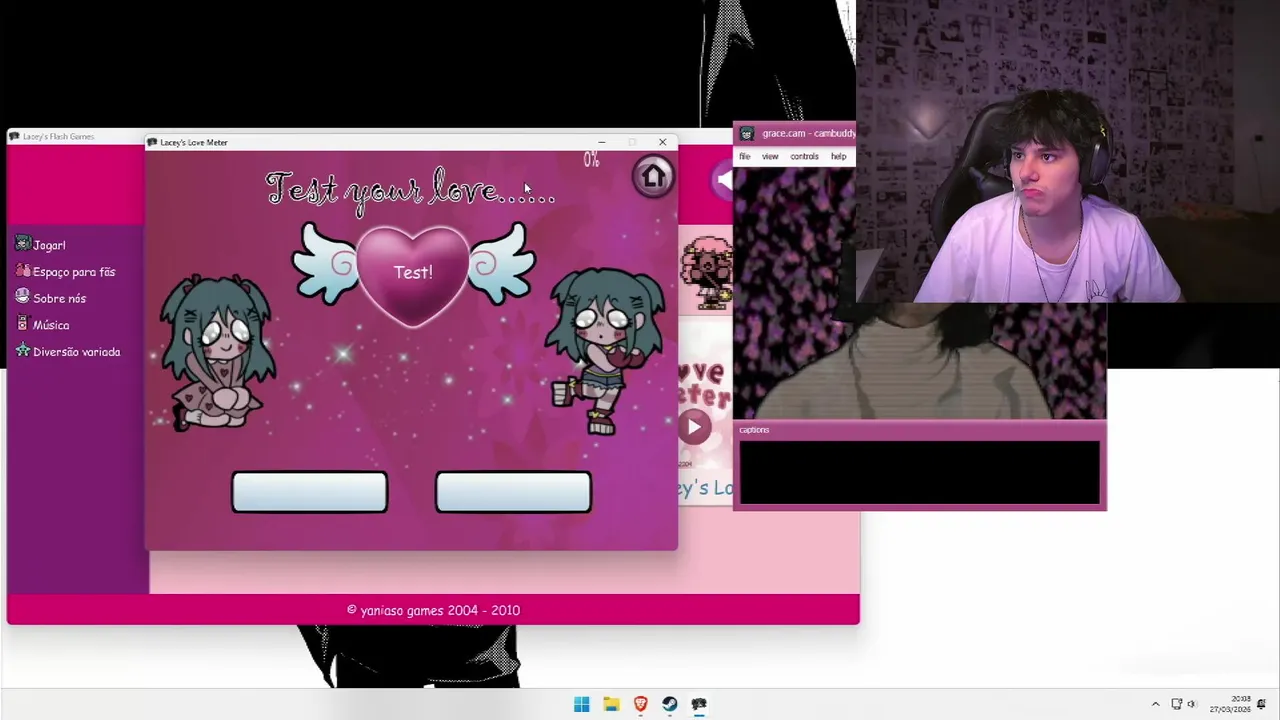
Task: Click the icon beside Sobre nós
Action: point(23,297)
